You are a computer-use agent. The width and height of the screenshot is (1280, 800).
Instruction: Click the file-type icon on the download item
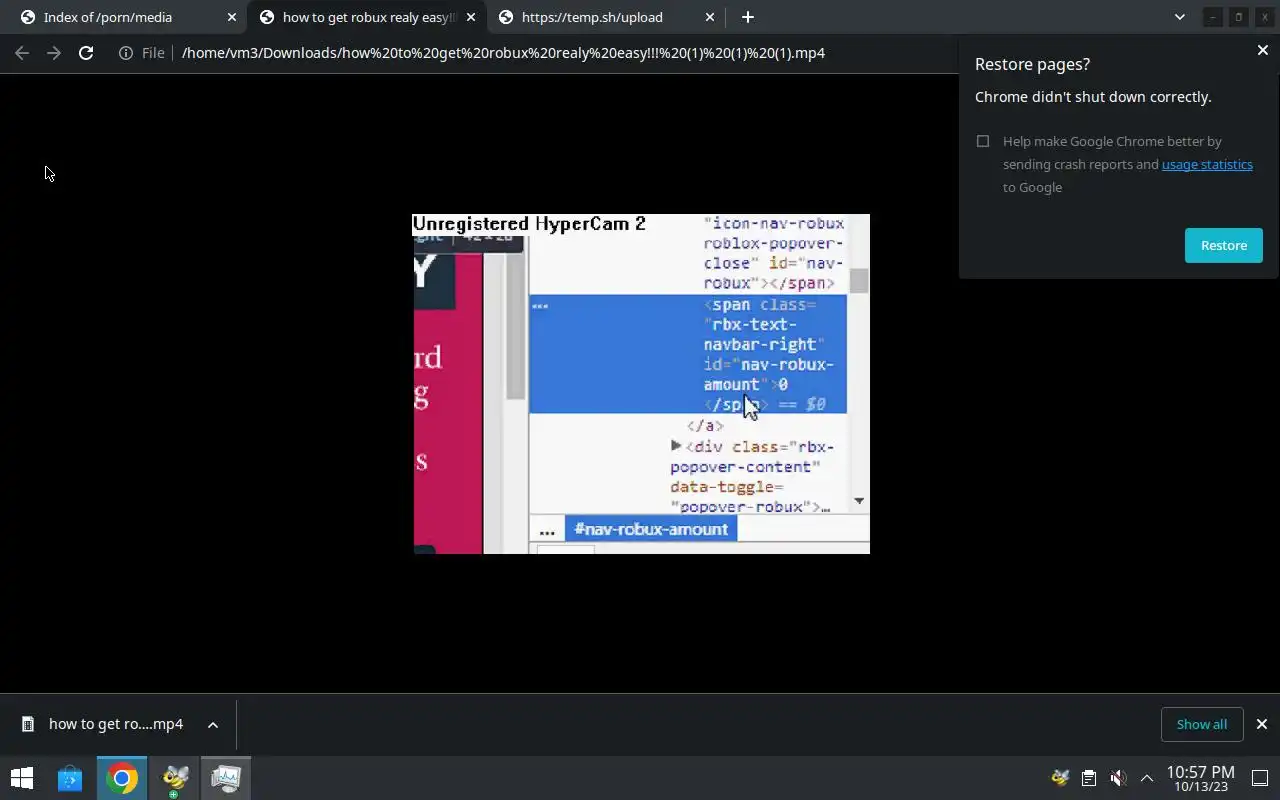tap(29, 724)
